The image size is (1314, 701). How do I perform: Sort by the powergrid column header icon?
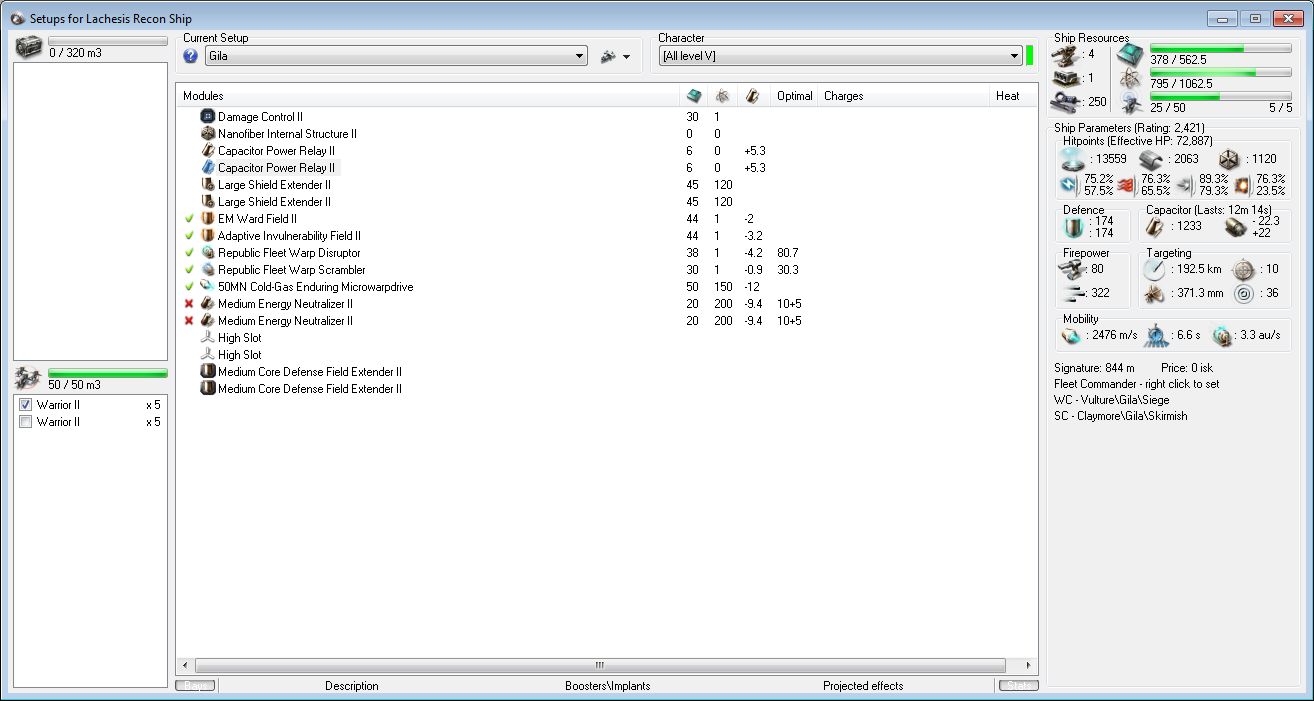[x=722, y=96]
